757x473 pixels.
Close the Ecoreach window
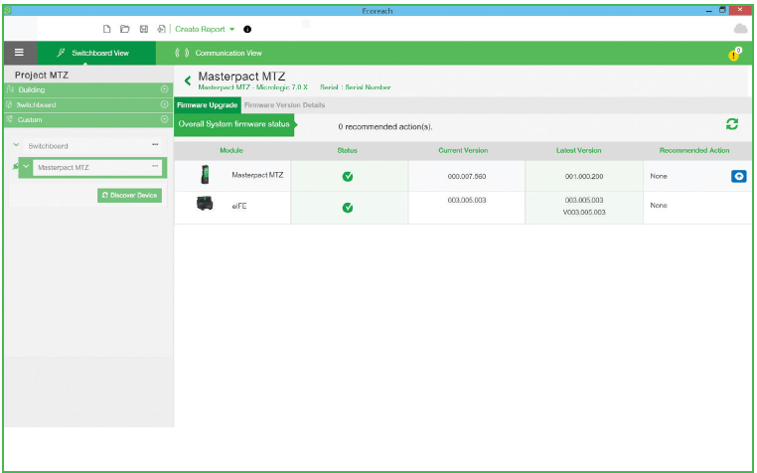pyautogui.click(x=740, y=10)
